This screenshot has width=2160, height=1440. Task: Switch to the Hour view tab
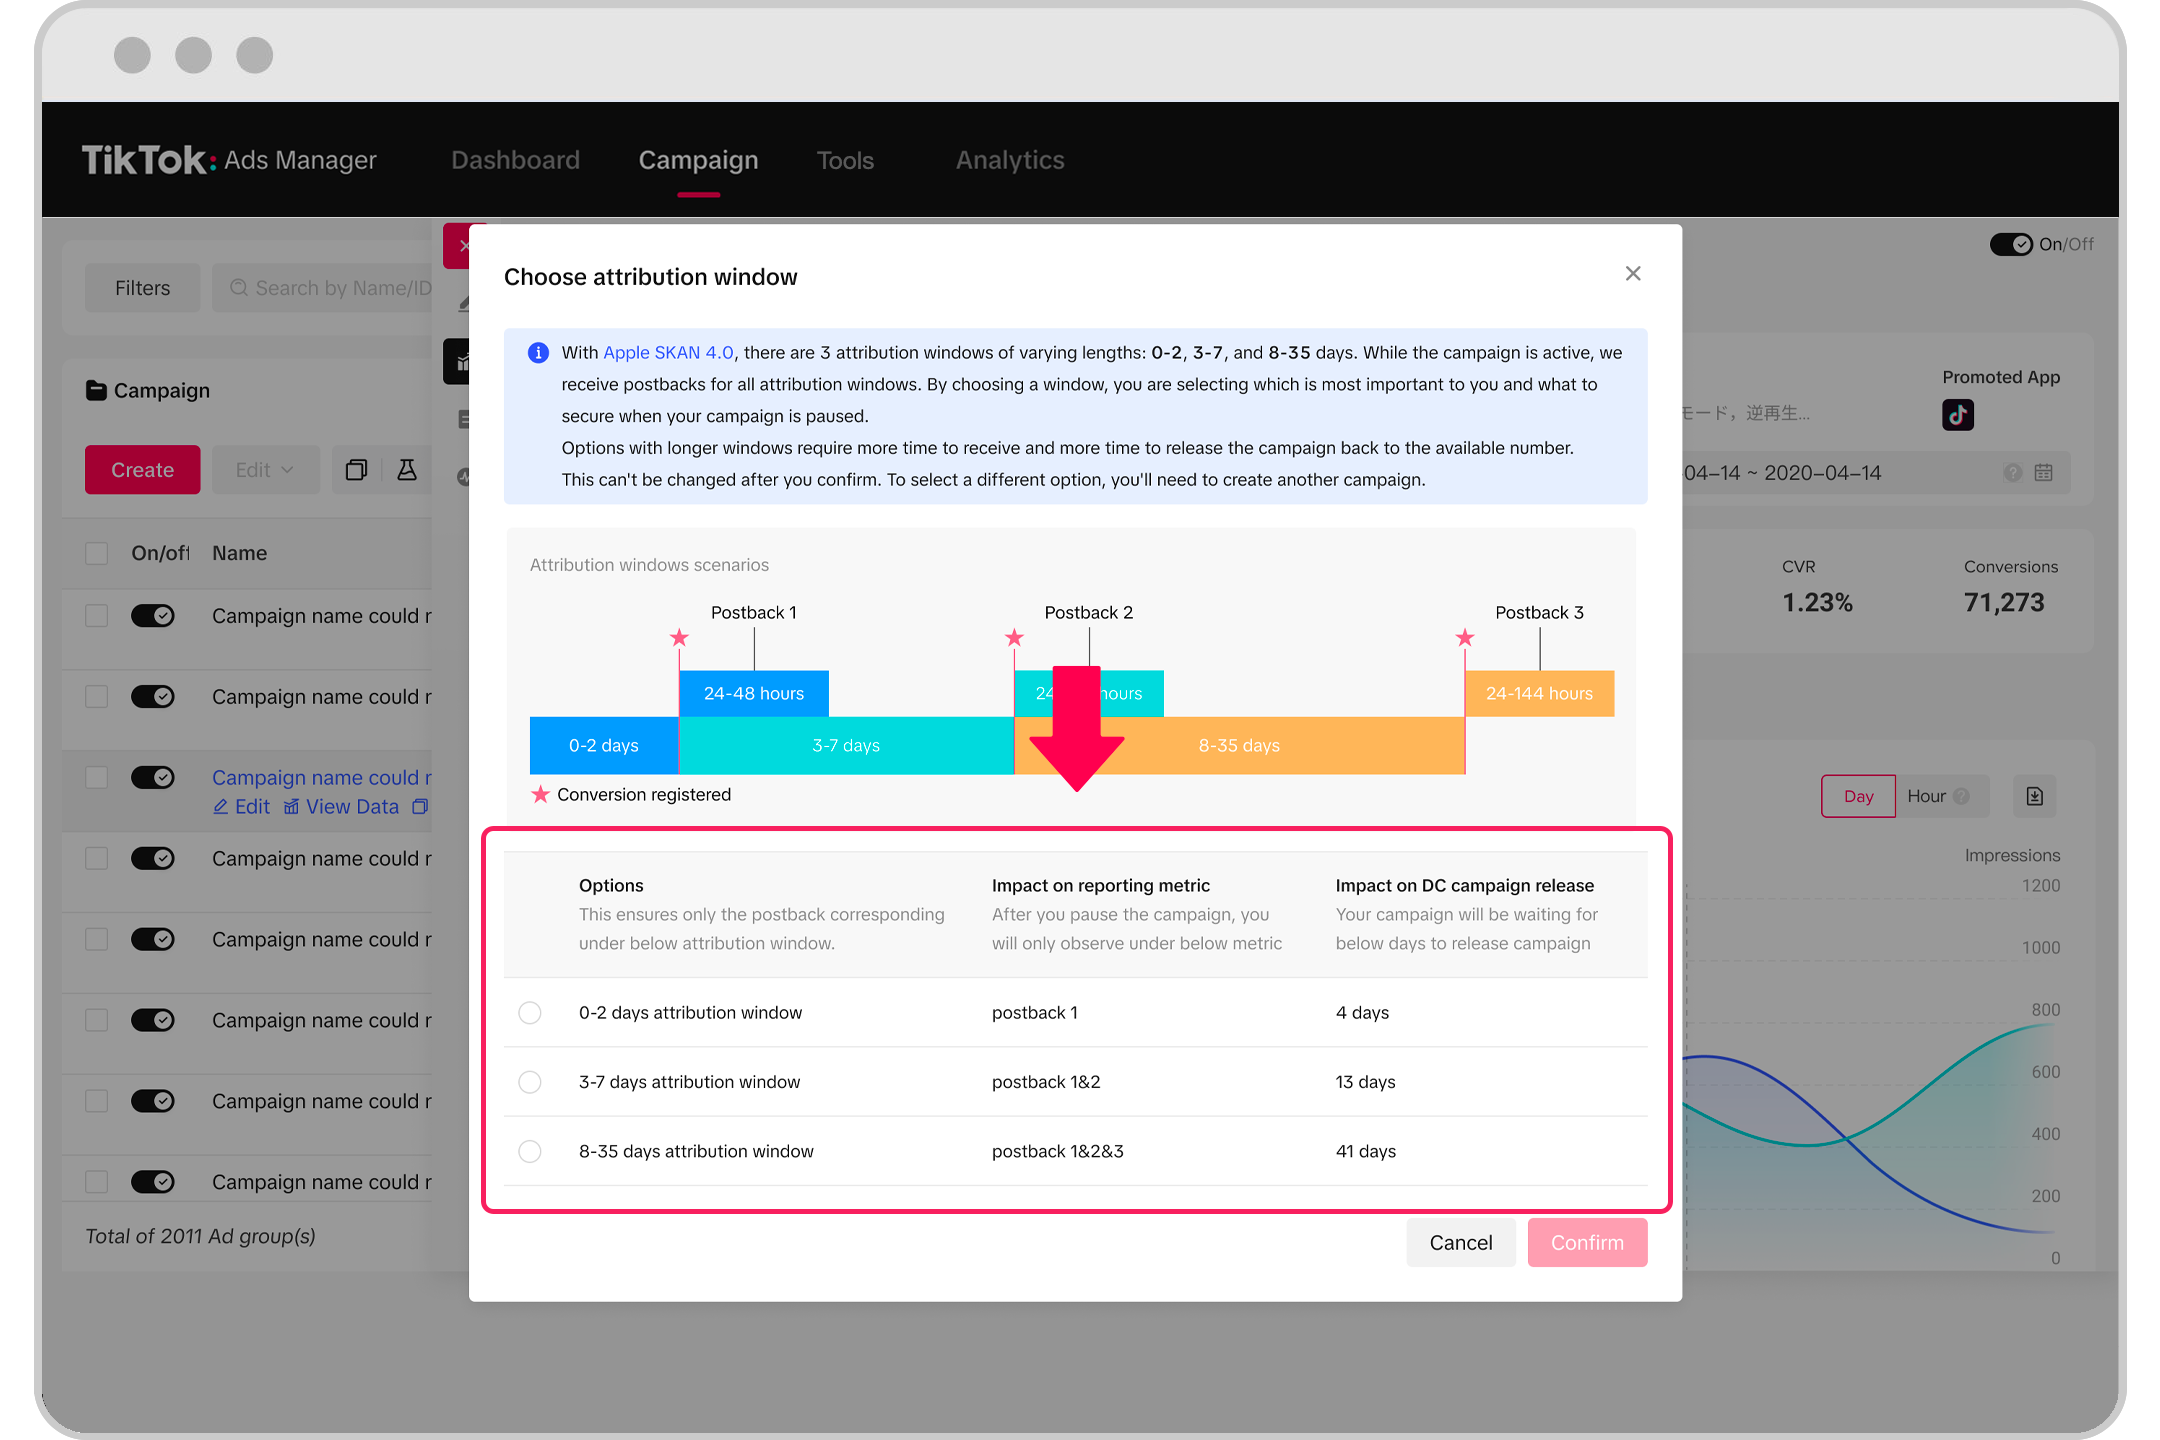[x=1929, y=796]
